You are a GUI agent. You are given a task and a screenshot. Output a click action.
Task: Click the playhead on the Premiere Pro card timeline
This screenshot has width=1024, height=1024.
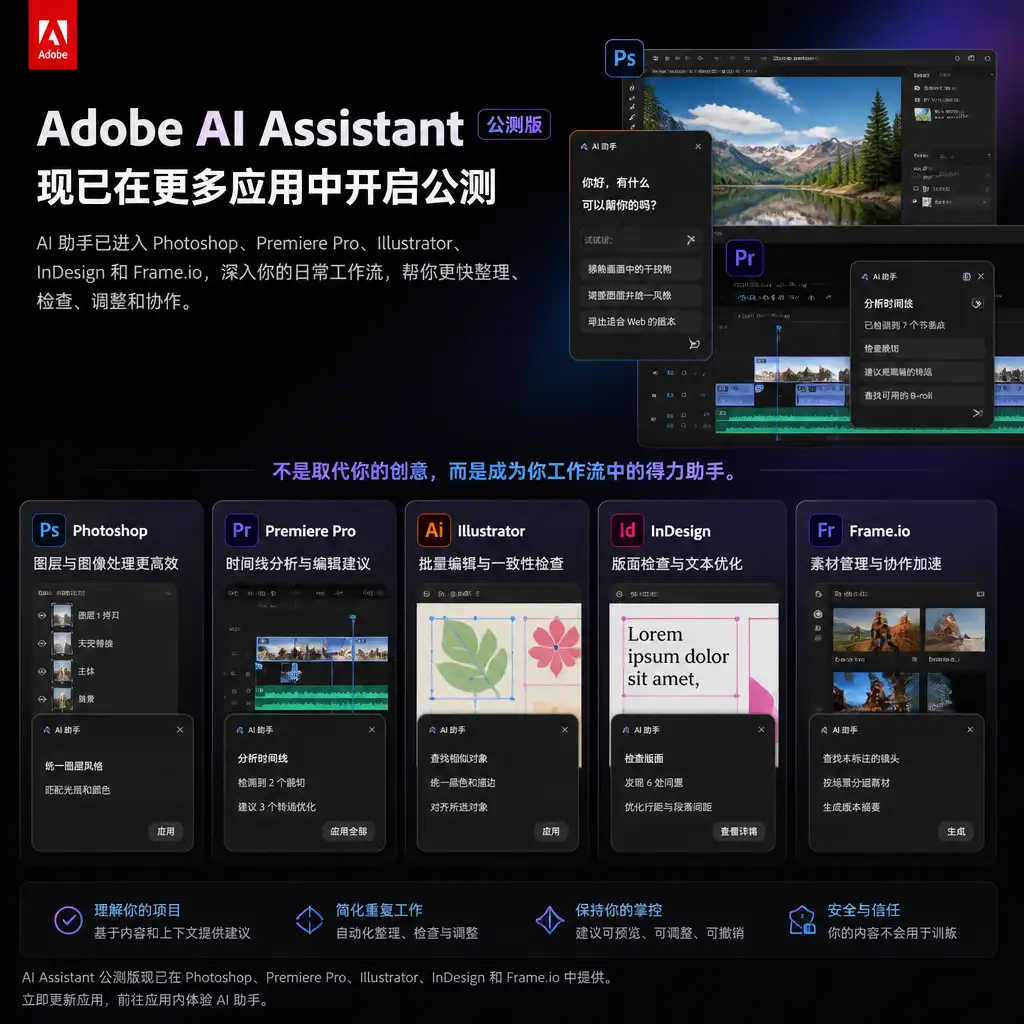353,618
